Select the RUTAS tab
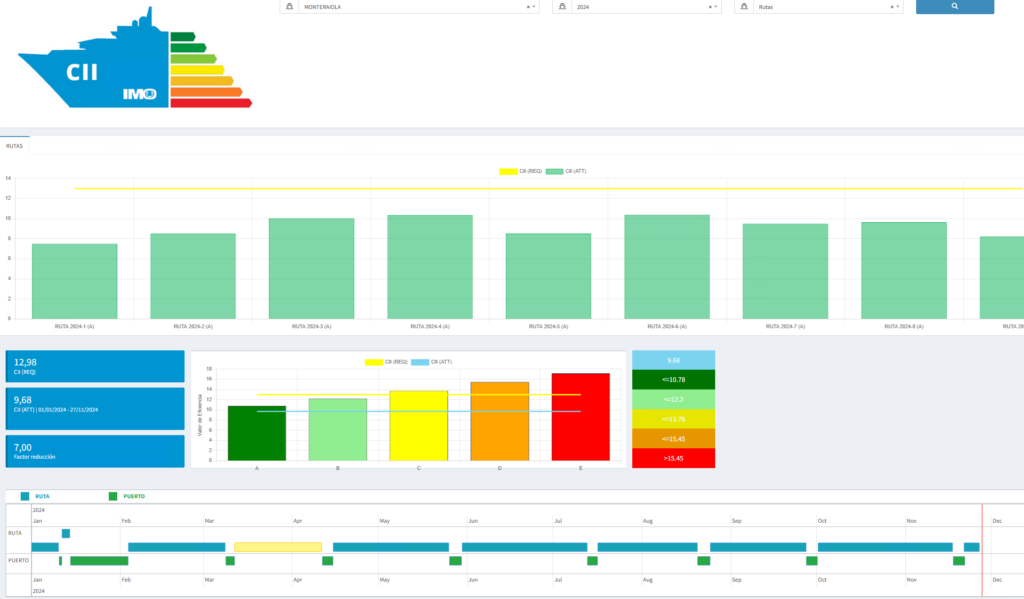 click(15, 145)
